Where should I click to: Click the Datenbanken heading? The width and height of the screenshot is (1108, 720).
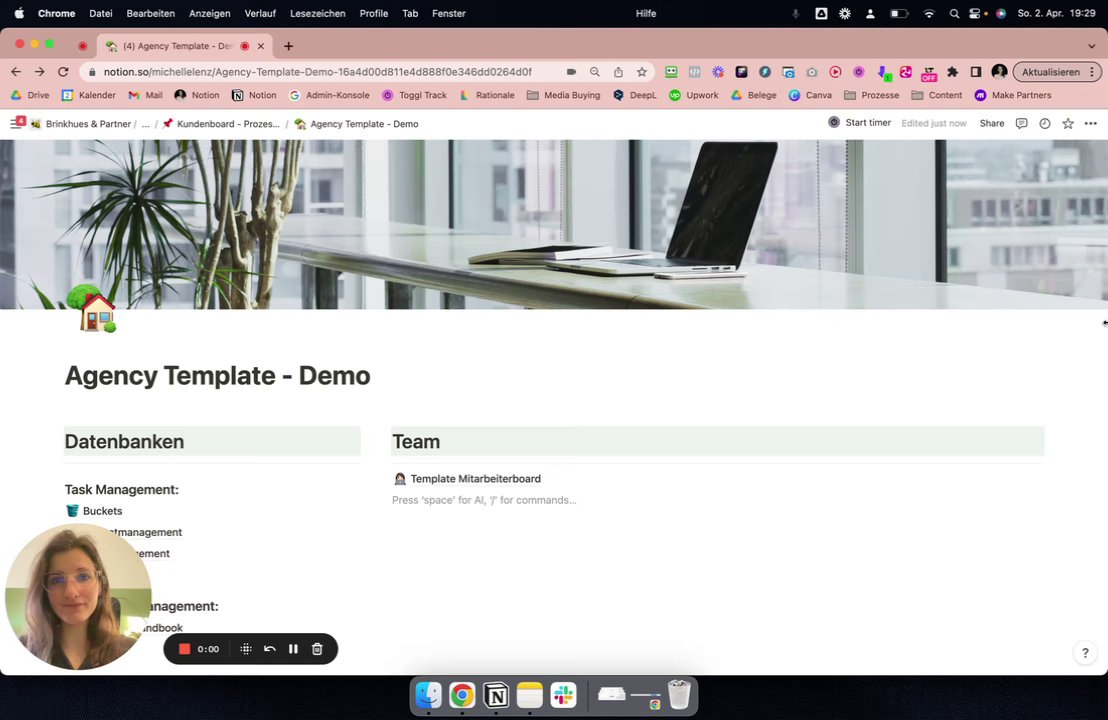124,442
